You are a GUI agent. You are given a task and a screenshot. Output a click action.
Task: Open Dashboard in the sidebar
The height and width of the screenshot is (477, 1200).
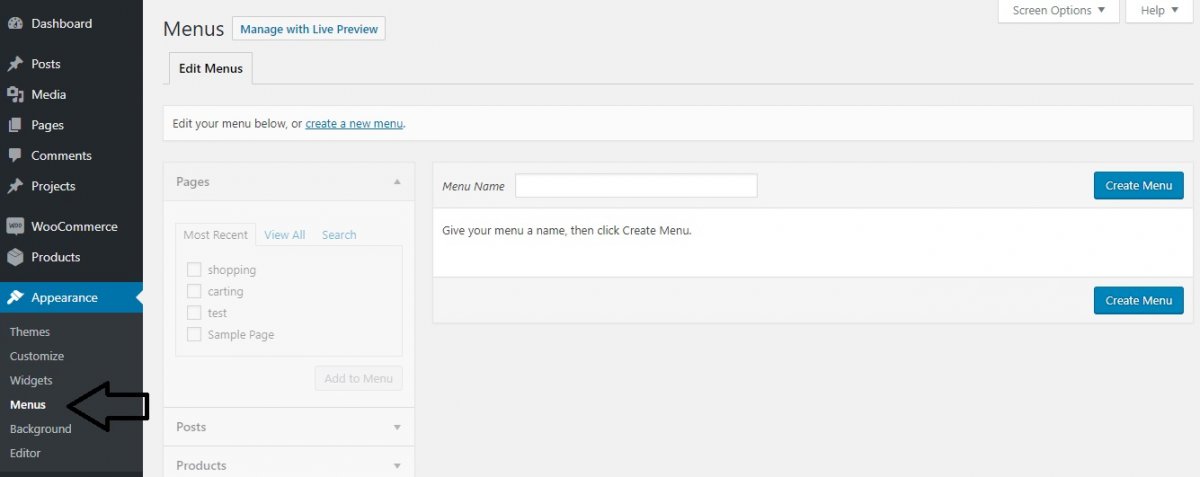point(62,24)
